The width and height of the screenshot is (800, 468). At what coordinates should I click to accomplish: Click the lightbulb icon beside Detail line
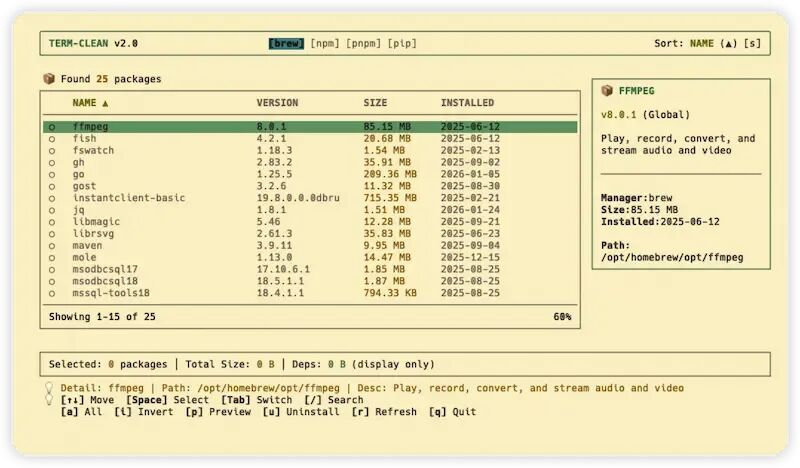point(49,388)
